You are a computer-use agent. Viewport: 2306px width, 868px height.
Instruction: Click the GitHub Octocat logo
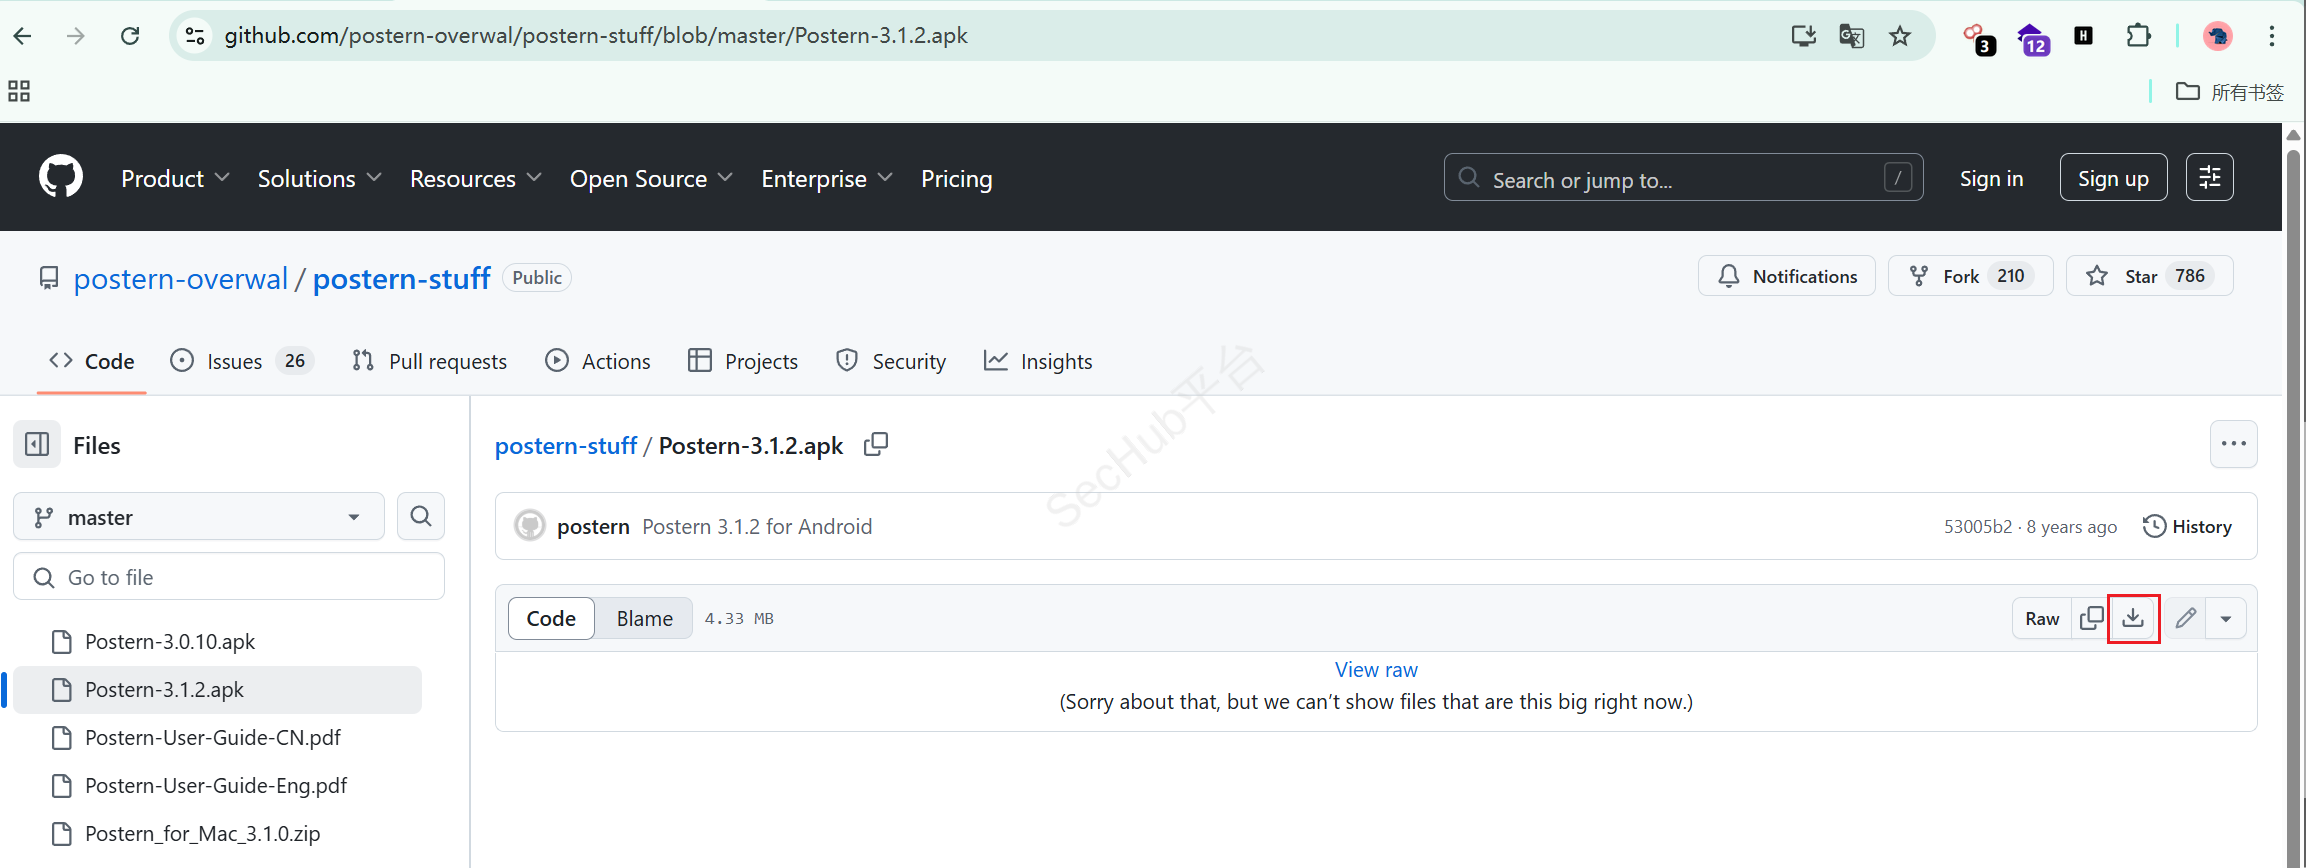[x=61, y=177]
